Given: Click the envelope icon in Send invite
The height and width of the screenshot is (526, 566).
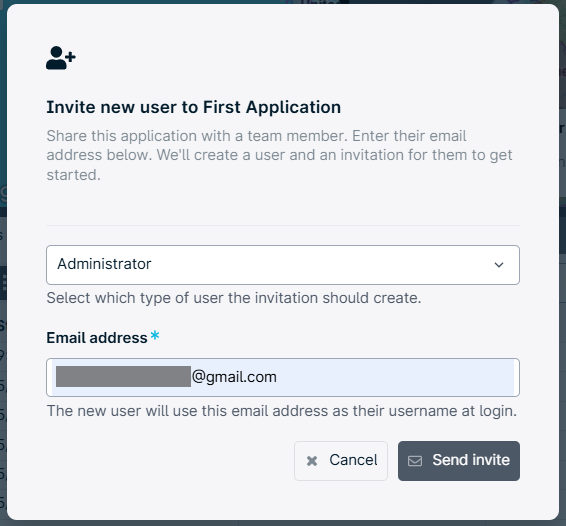Looking at the screenshot, I should pos(415,461).
